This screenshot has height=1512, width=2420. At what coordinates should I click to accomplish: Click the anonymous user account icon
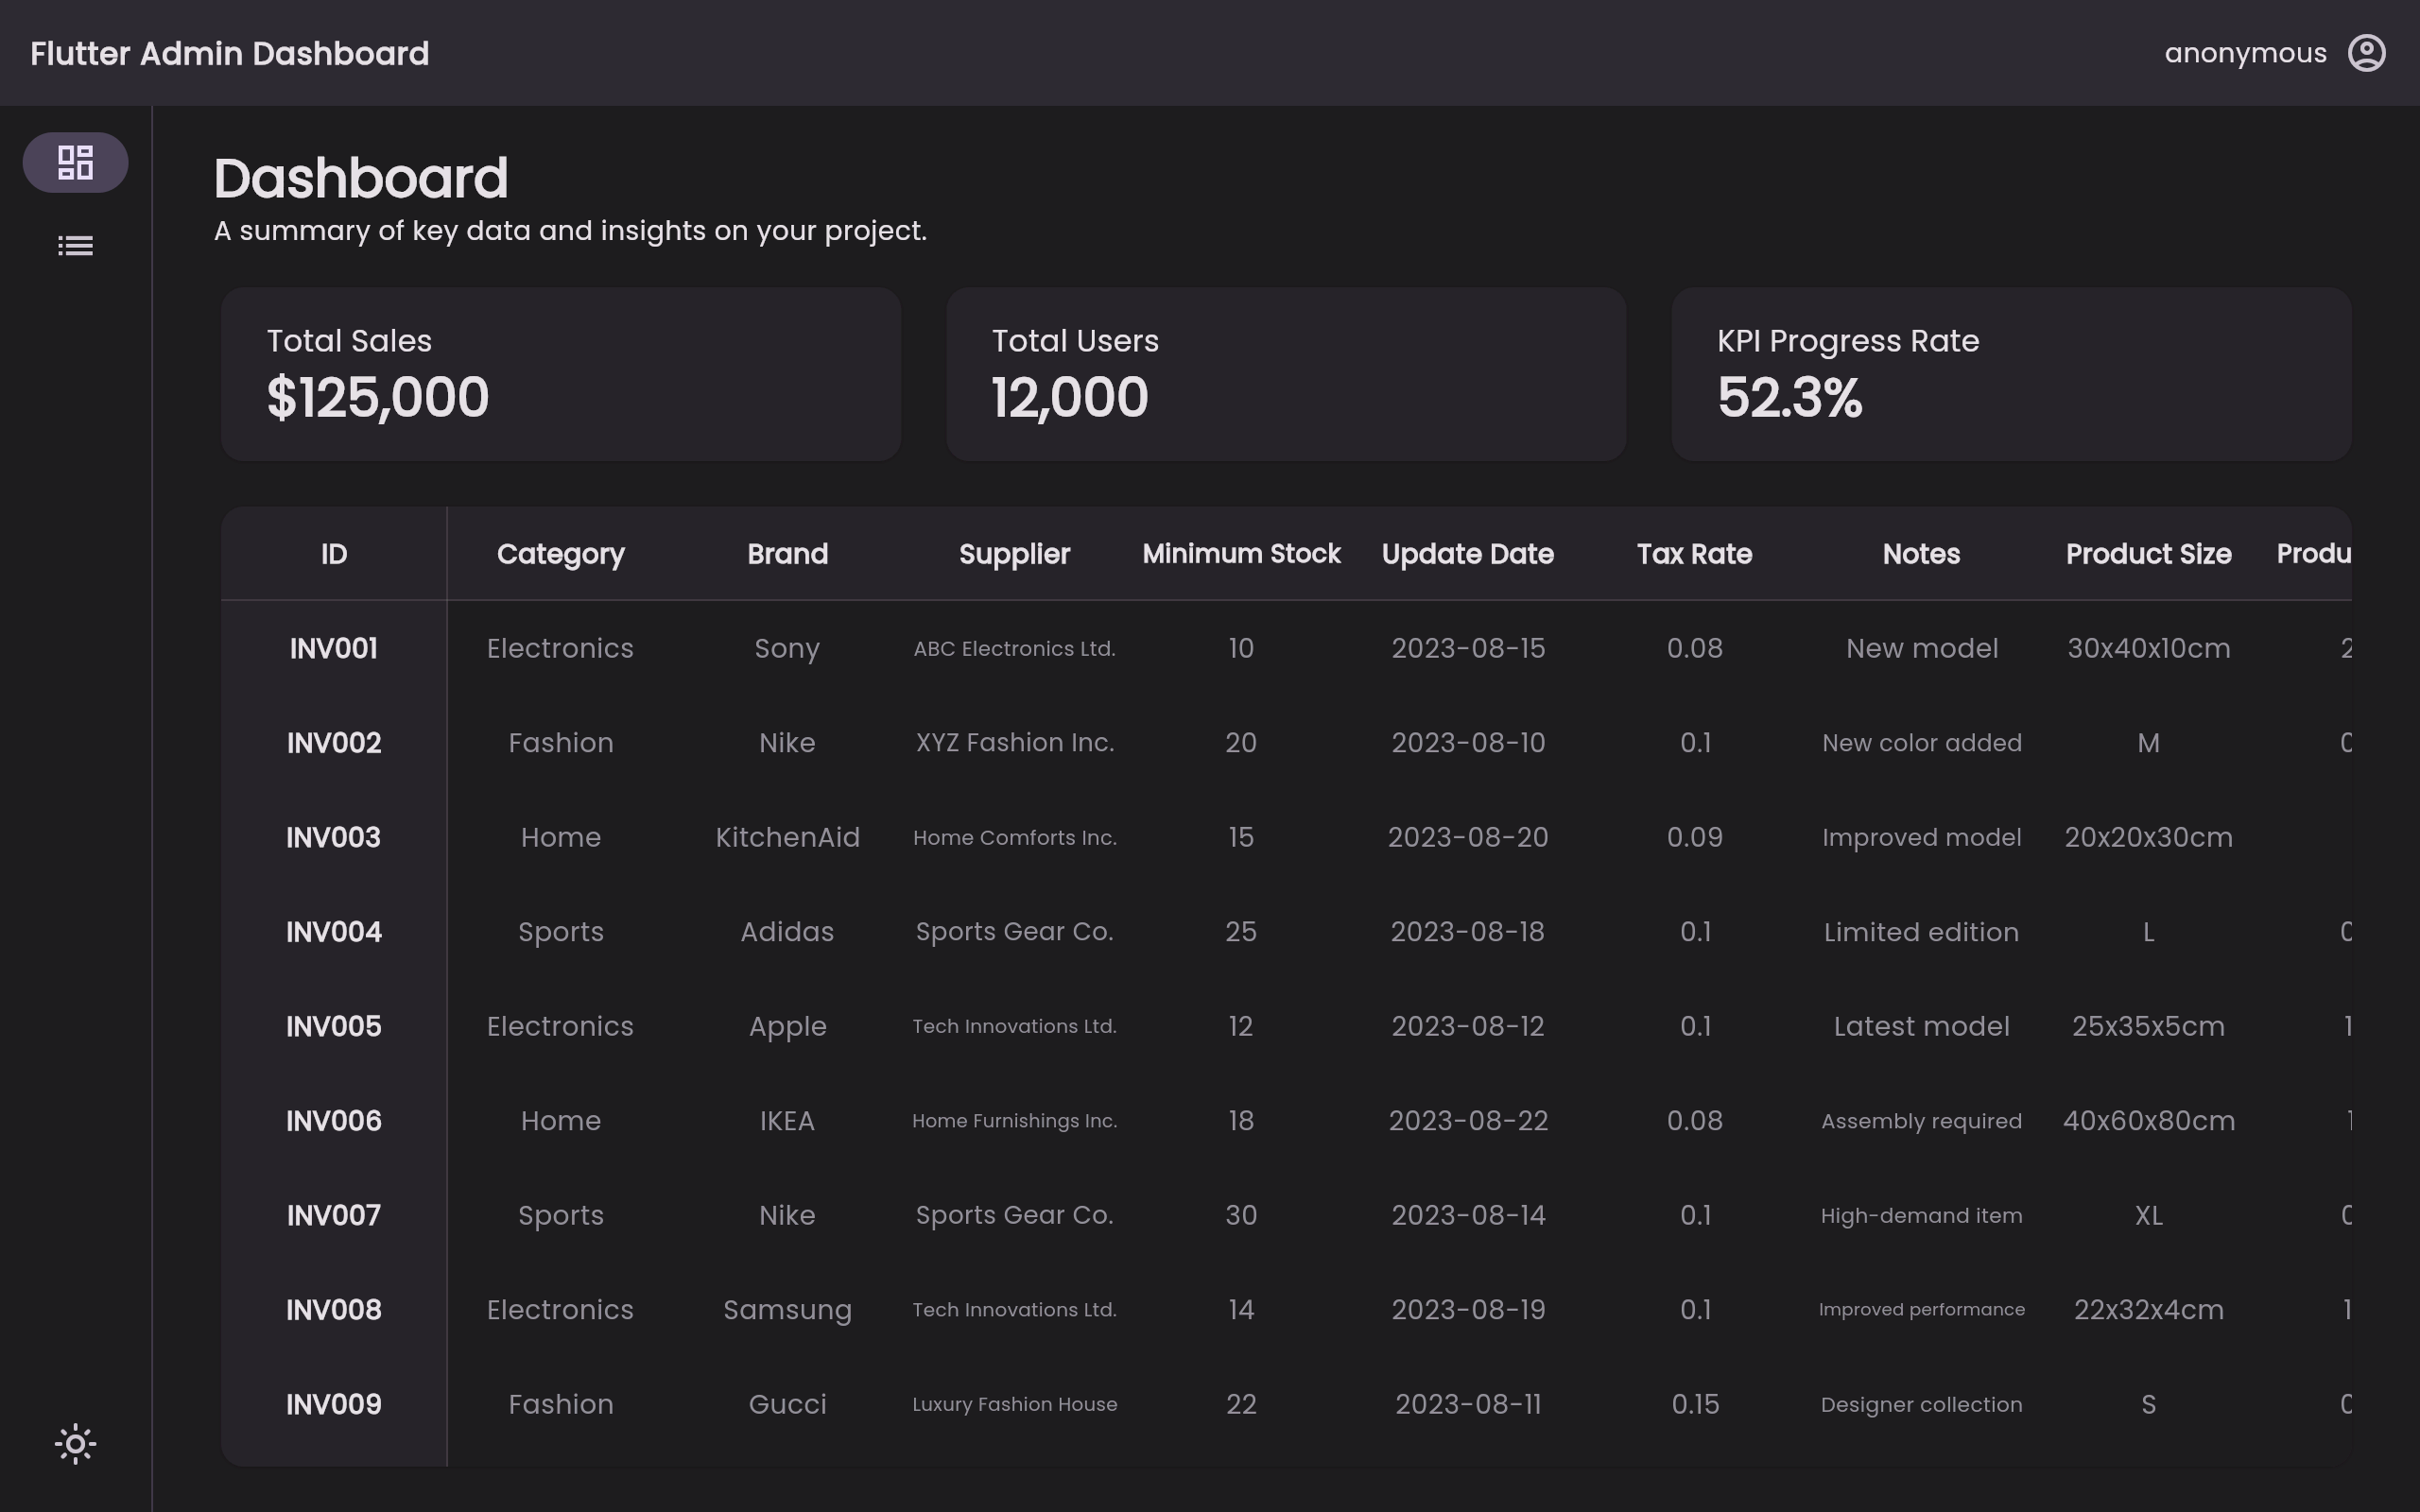pyautogui.click(x=2366, y=53)
